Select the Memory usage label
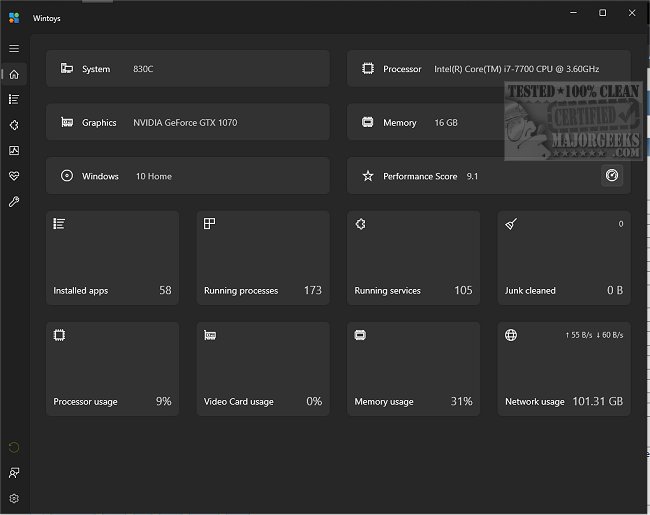Screen dimensions: 650x515 [x=384, y=402]
